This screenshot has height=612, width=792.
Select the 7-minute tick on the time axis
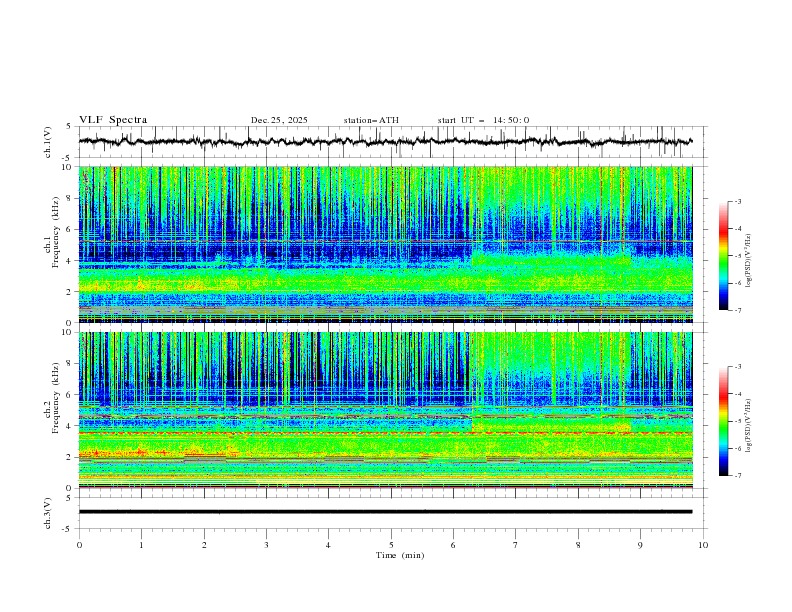point(516,544)
